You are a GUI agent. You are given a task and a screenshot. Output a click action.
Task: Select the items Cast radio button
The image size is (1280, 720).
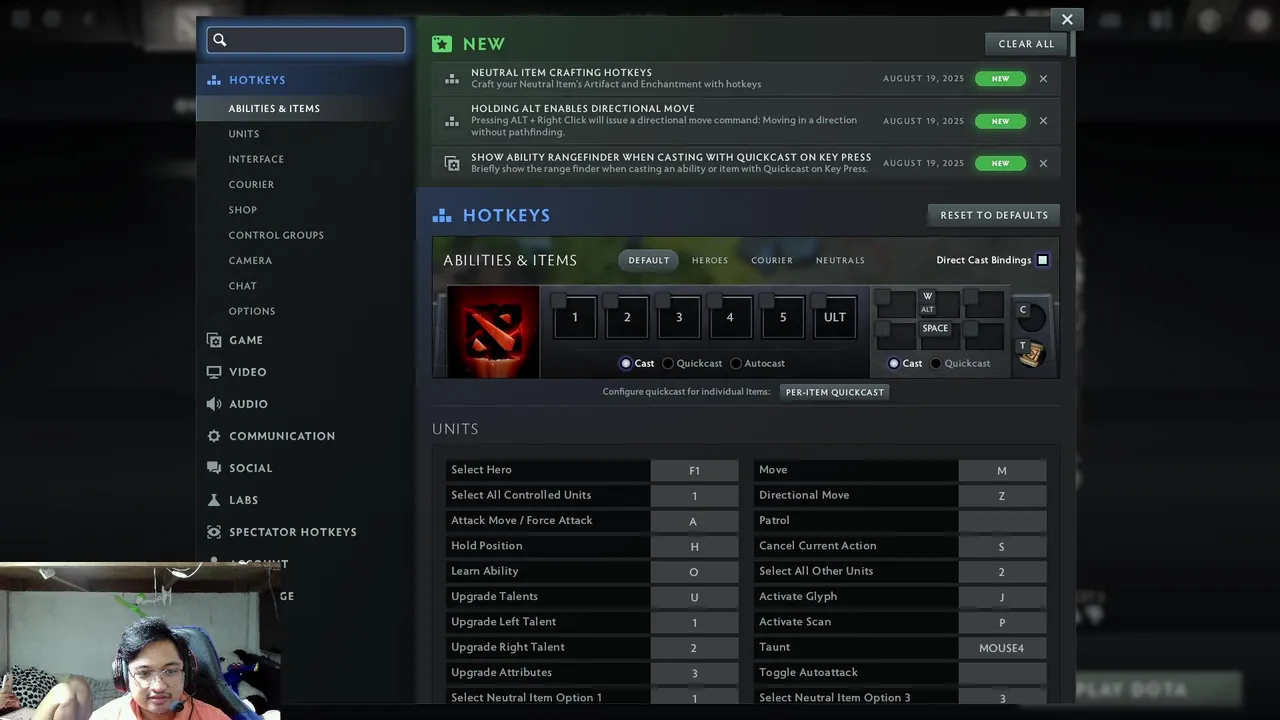894,364
